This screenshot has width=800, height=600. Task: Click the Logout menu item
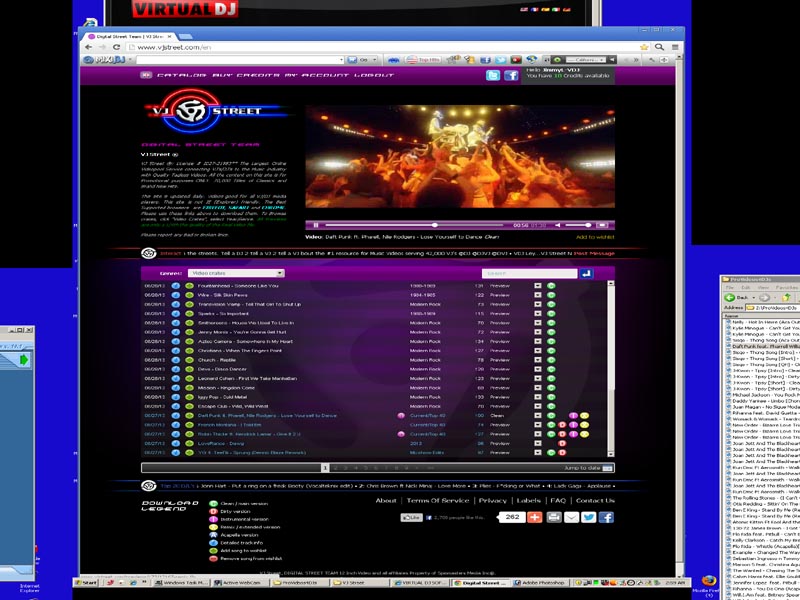coord(374,76)
